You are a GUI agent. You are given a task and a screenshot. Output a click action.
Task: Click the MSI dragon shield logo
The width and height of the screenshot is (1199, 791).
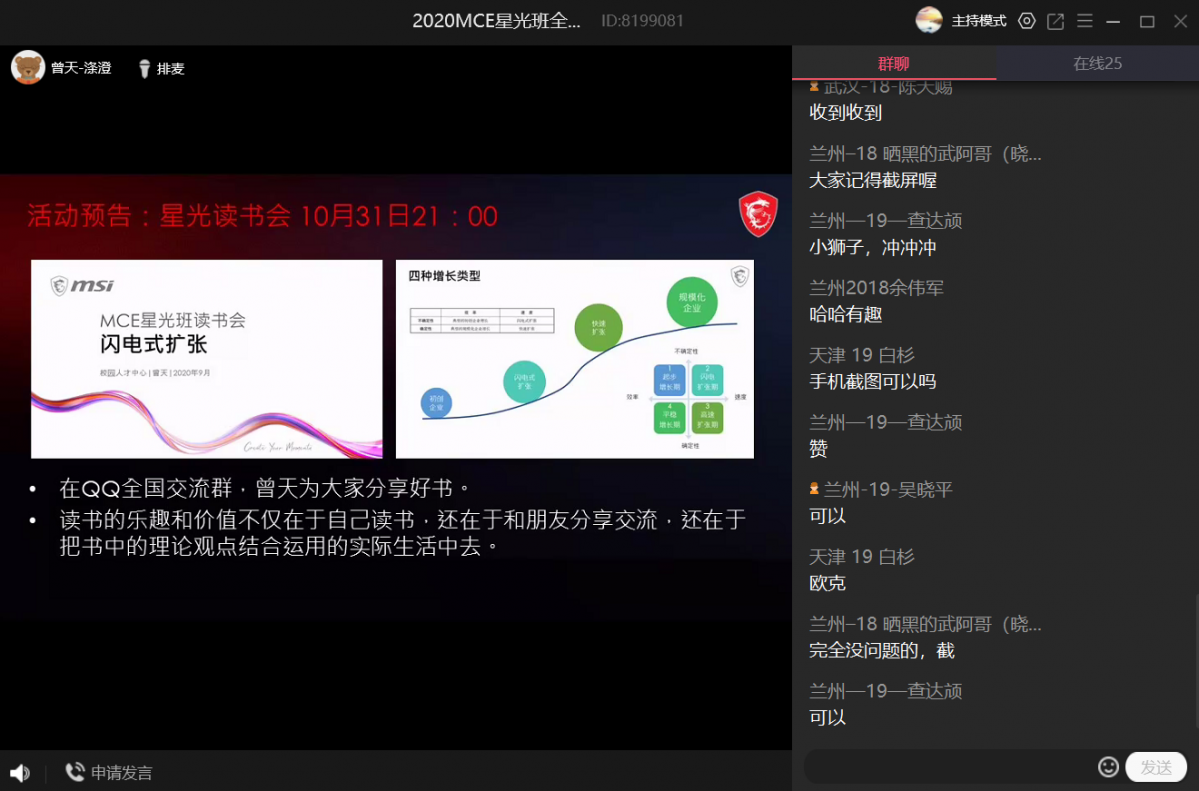[757, 215]
